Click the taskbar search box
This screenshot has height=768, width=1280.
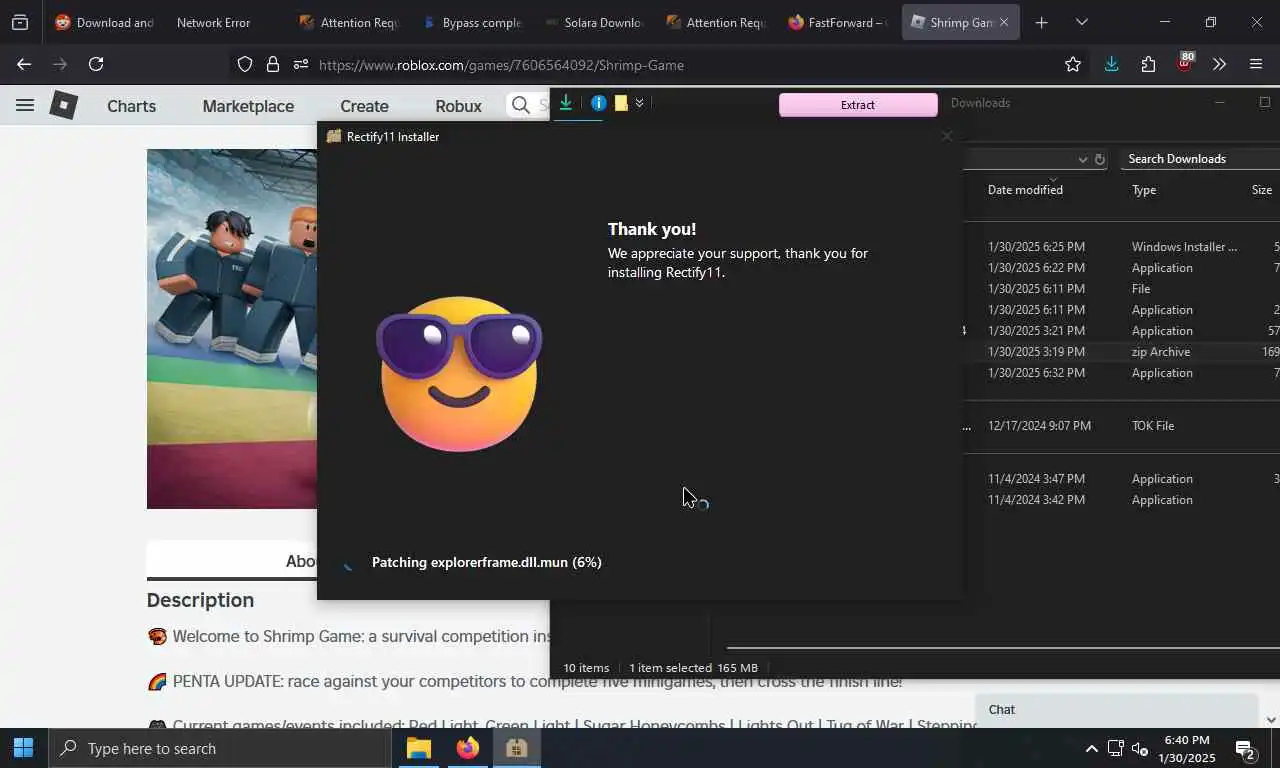pos(219,748)
